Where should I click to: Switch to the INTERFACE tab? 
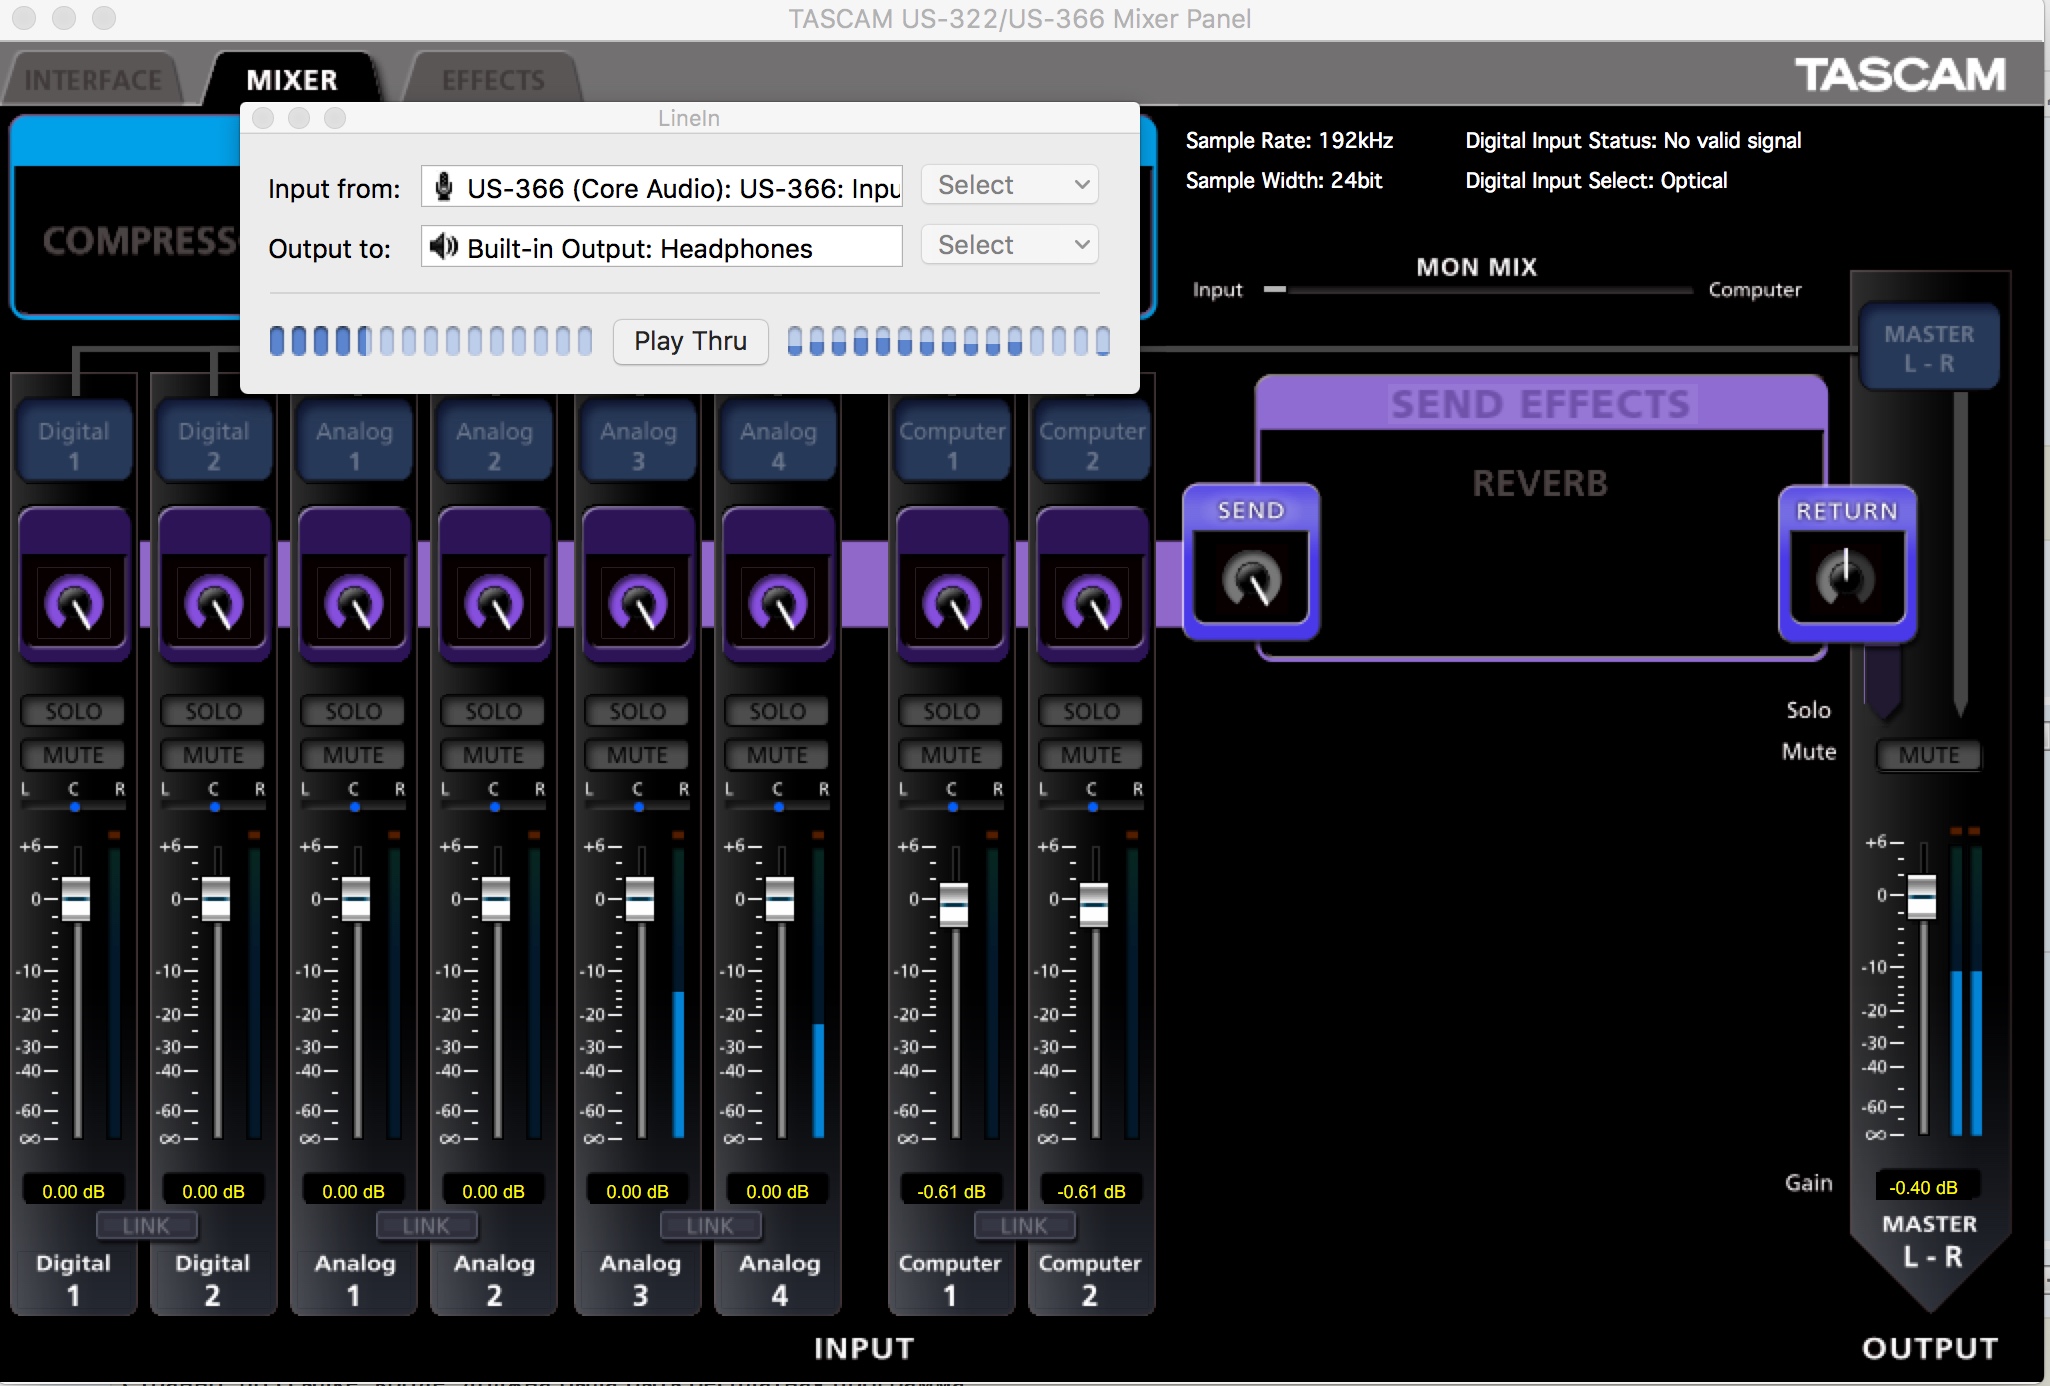click(x=93, y=80)
